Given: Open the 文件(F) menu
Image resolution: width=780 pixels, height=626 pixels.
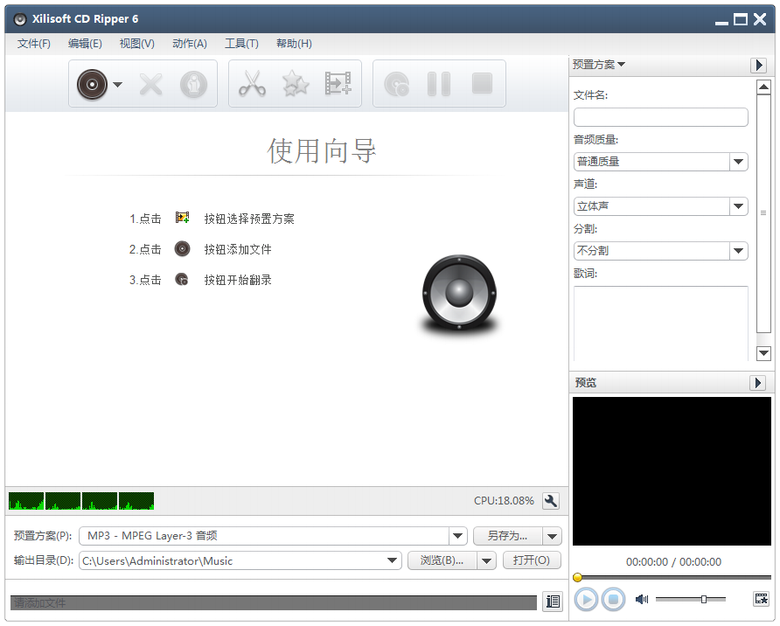Looking at the screenshot, I should [x=34, y=44].
